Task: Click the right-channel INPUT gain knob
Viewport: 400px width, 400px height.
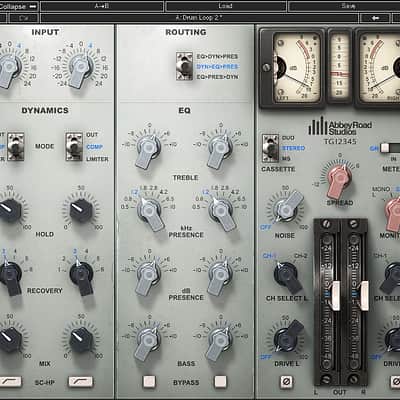Action: coord(80,69)
